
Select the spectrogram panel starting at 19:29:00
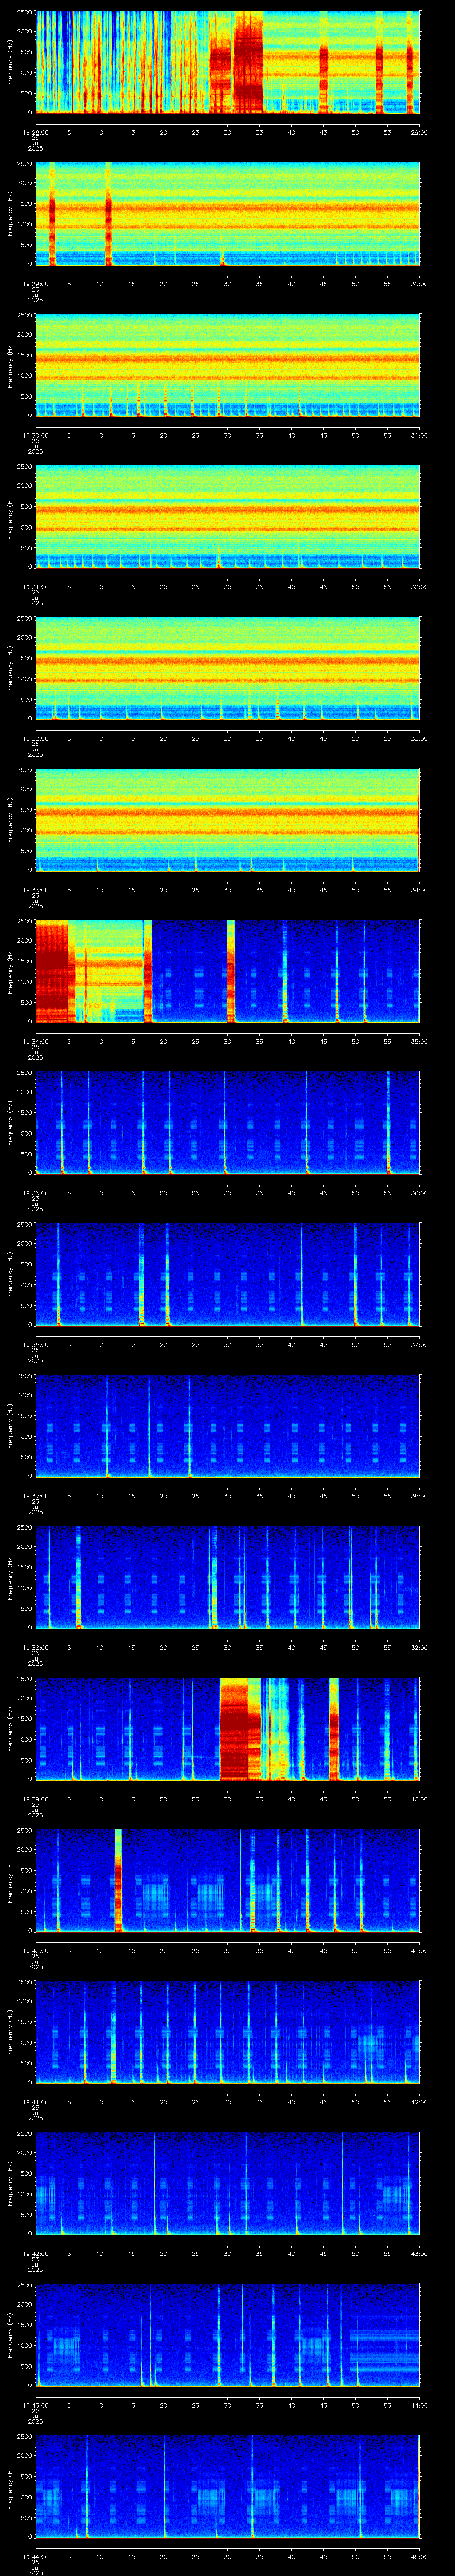pyautogui.click(x=227, y=213)
